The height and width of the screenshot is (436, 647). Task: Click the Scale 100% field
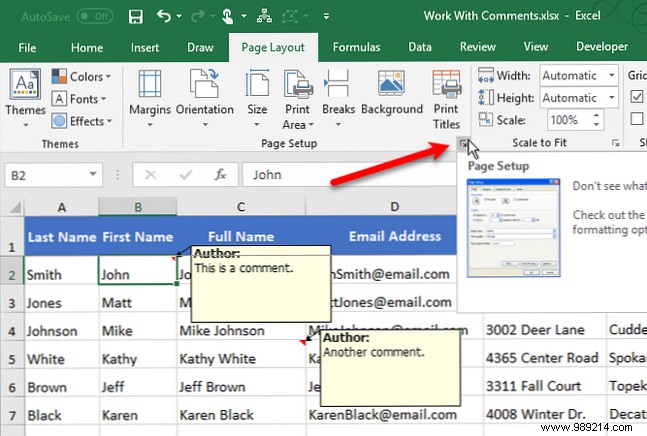[568, 120]
